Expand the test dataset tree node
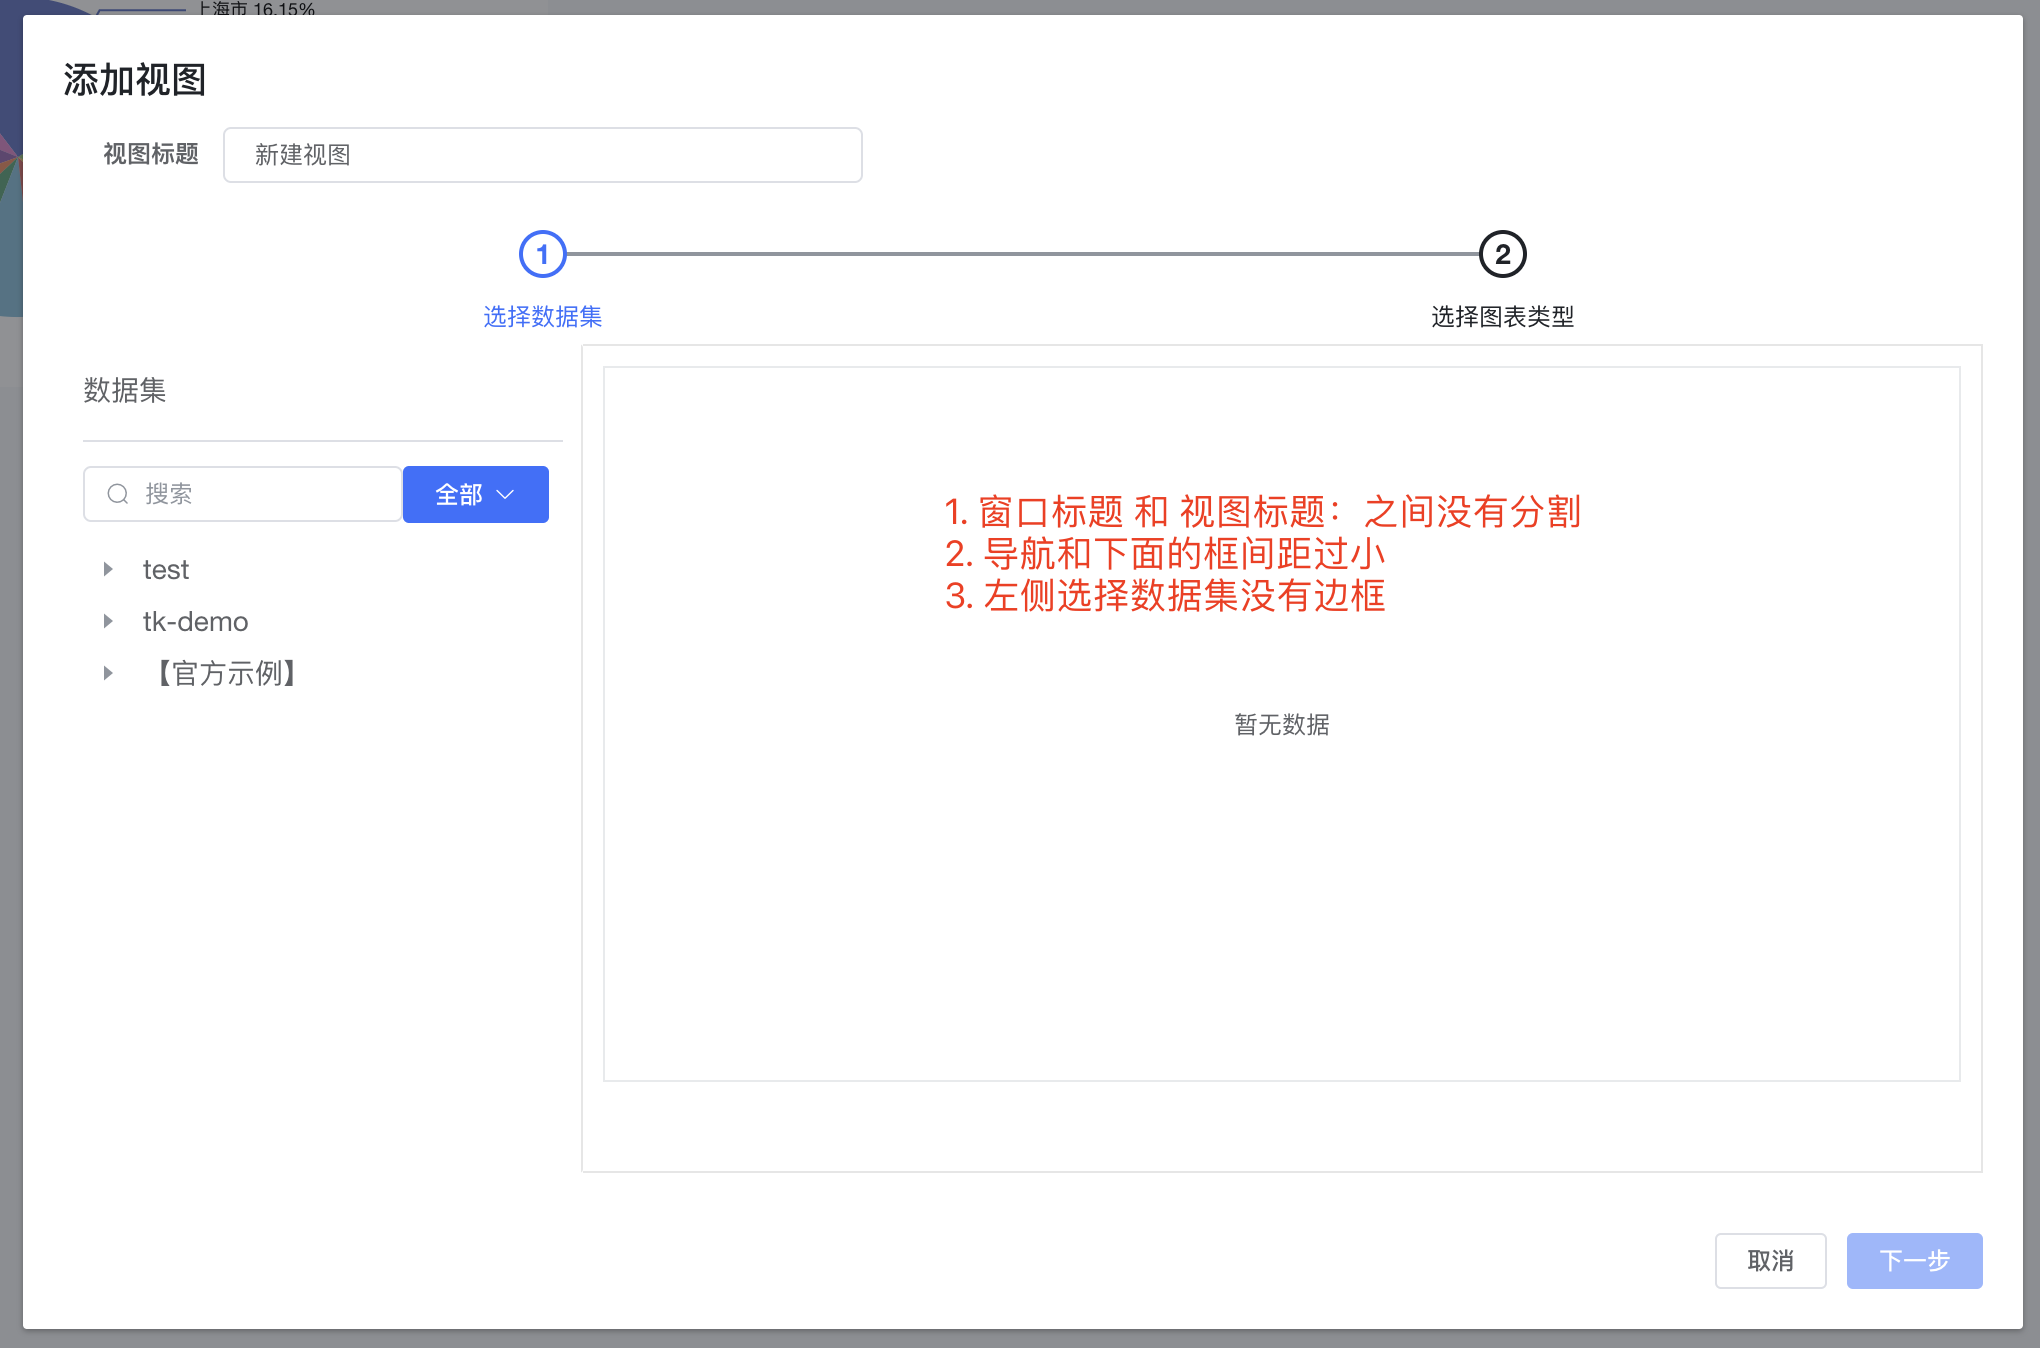The image size is (2040, 1348). [109, 569]
